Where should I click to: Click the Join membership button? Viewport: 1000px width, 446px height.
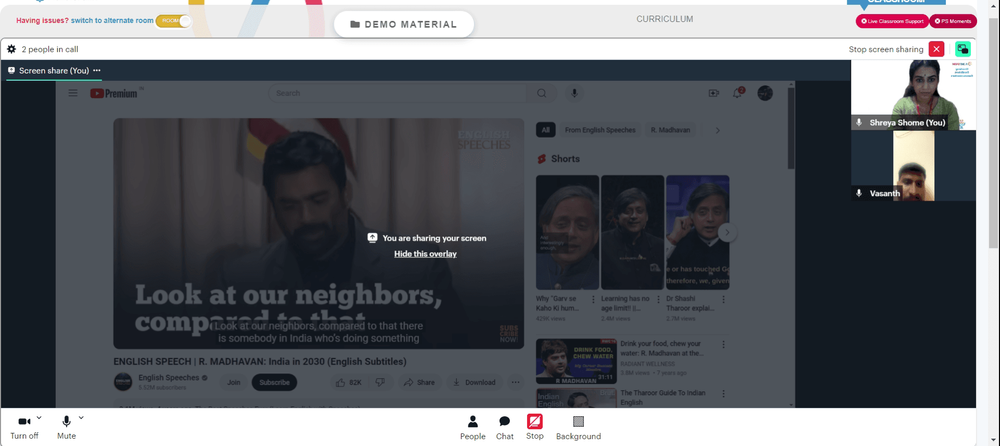[233, 382]
